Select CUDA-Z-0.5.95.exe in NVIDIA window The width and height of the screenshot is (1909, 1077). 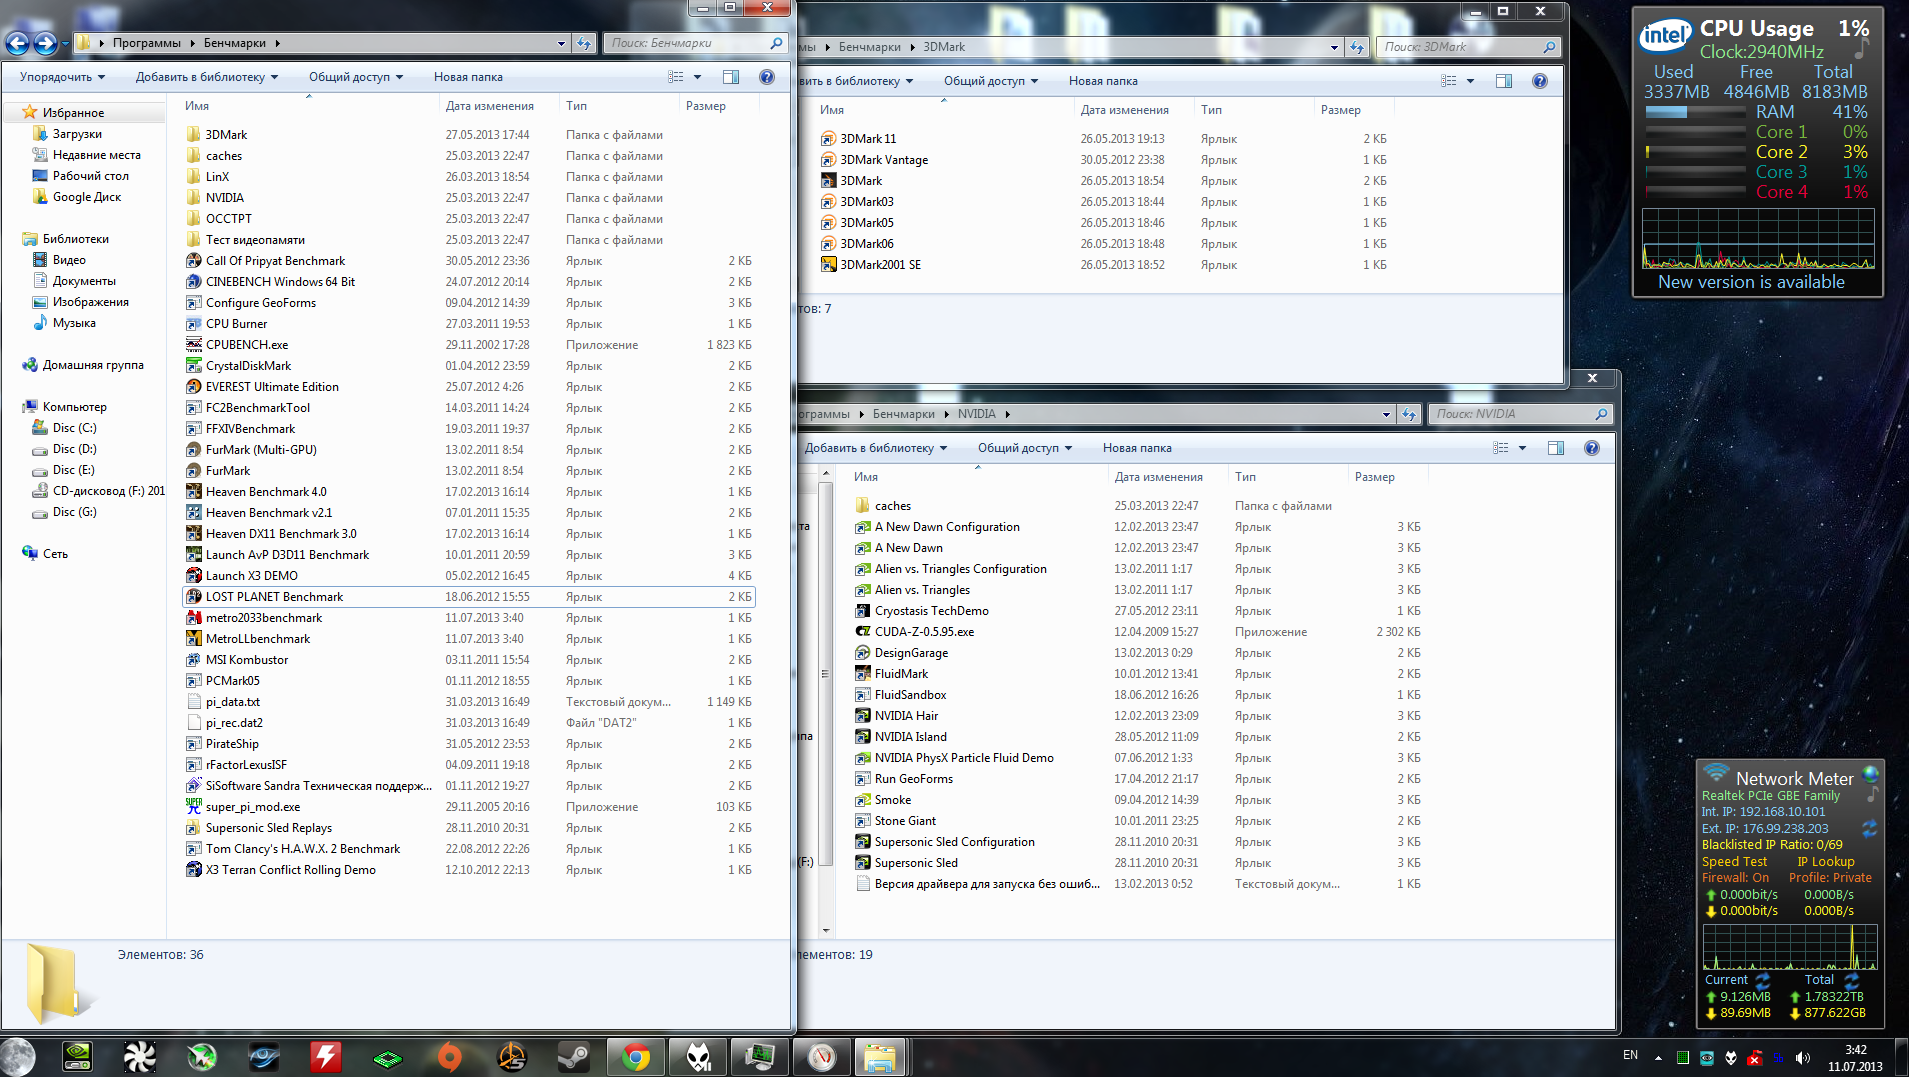point(924,632)
